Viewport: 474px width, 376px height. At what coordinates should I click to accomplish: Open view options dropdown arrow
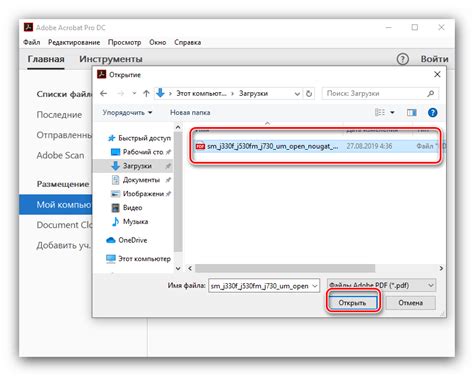392,113
